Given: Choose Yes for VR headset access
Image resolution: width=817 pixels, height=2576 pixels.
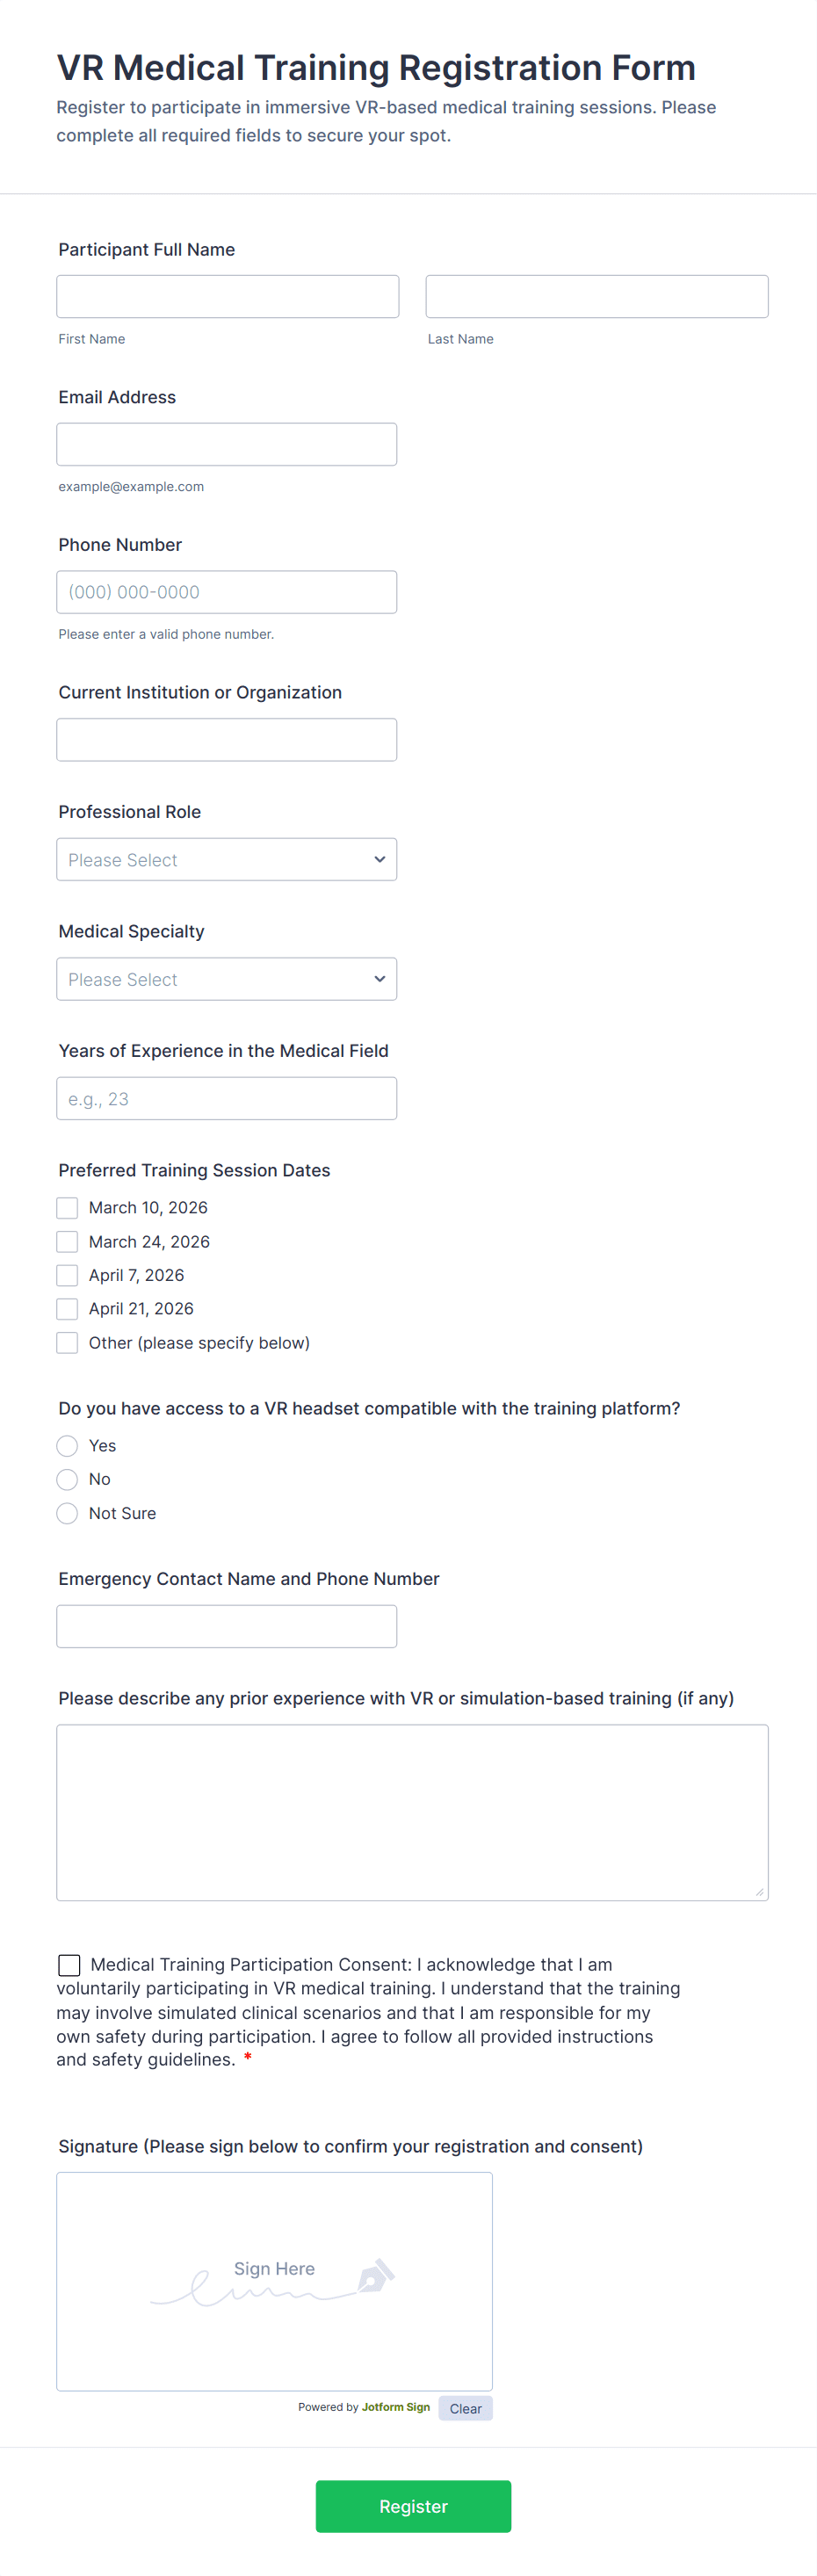Looking at the screenshot, I should click(67, 1446).
